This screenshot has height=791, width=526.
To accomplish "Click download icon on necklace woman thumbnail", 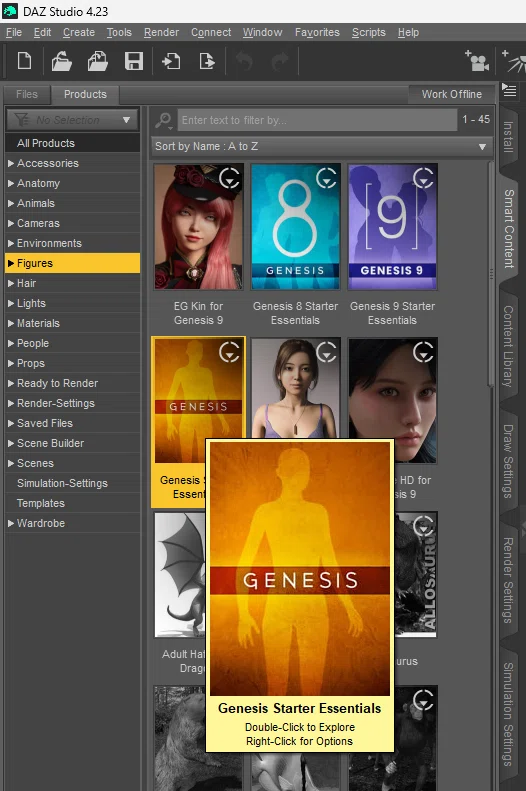I will 326,352.
